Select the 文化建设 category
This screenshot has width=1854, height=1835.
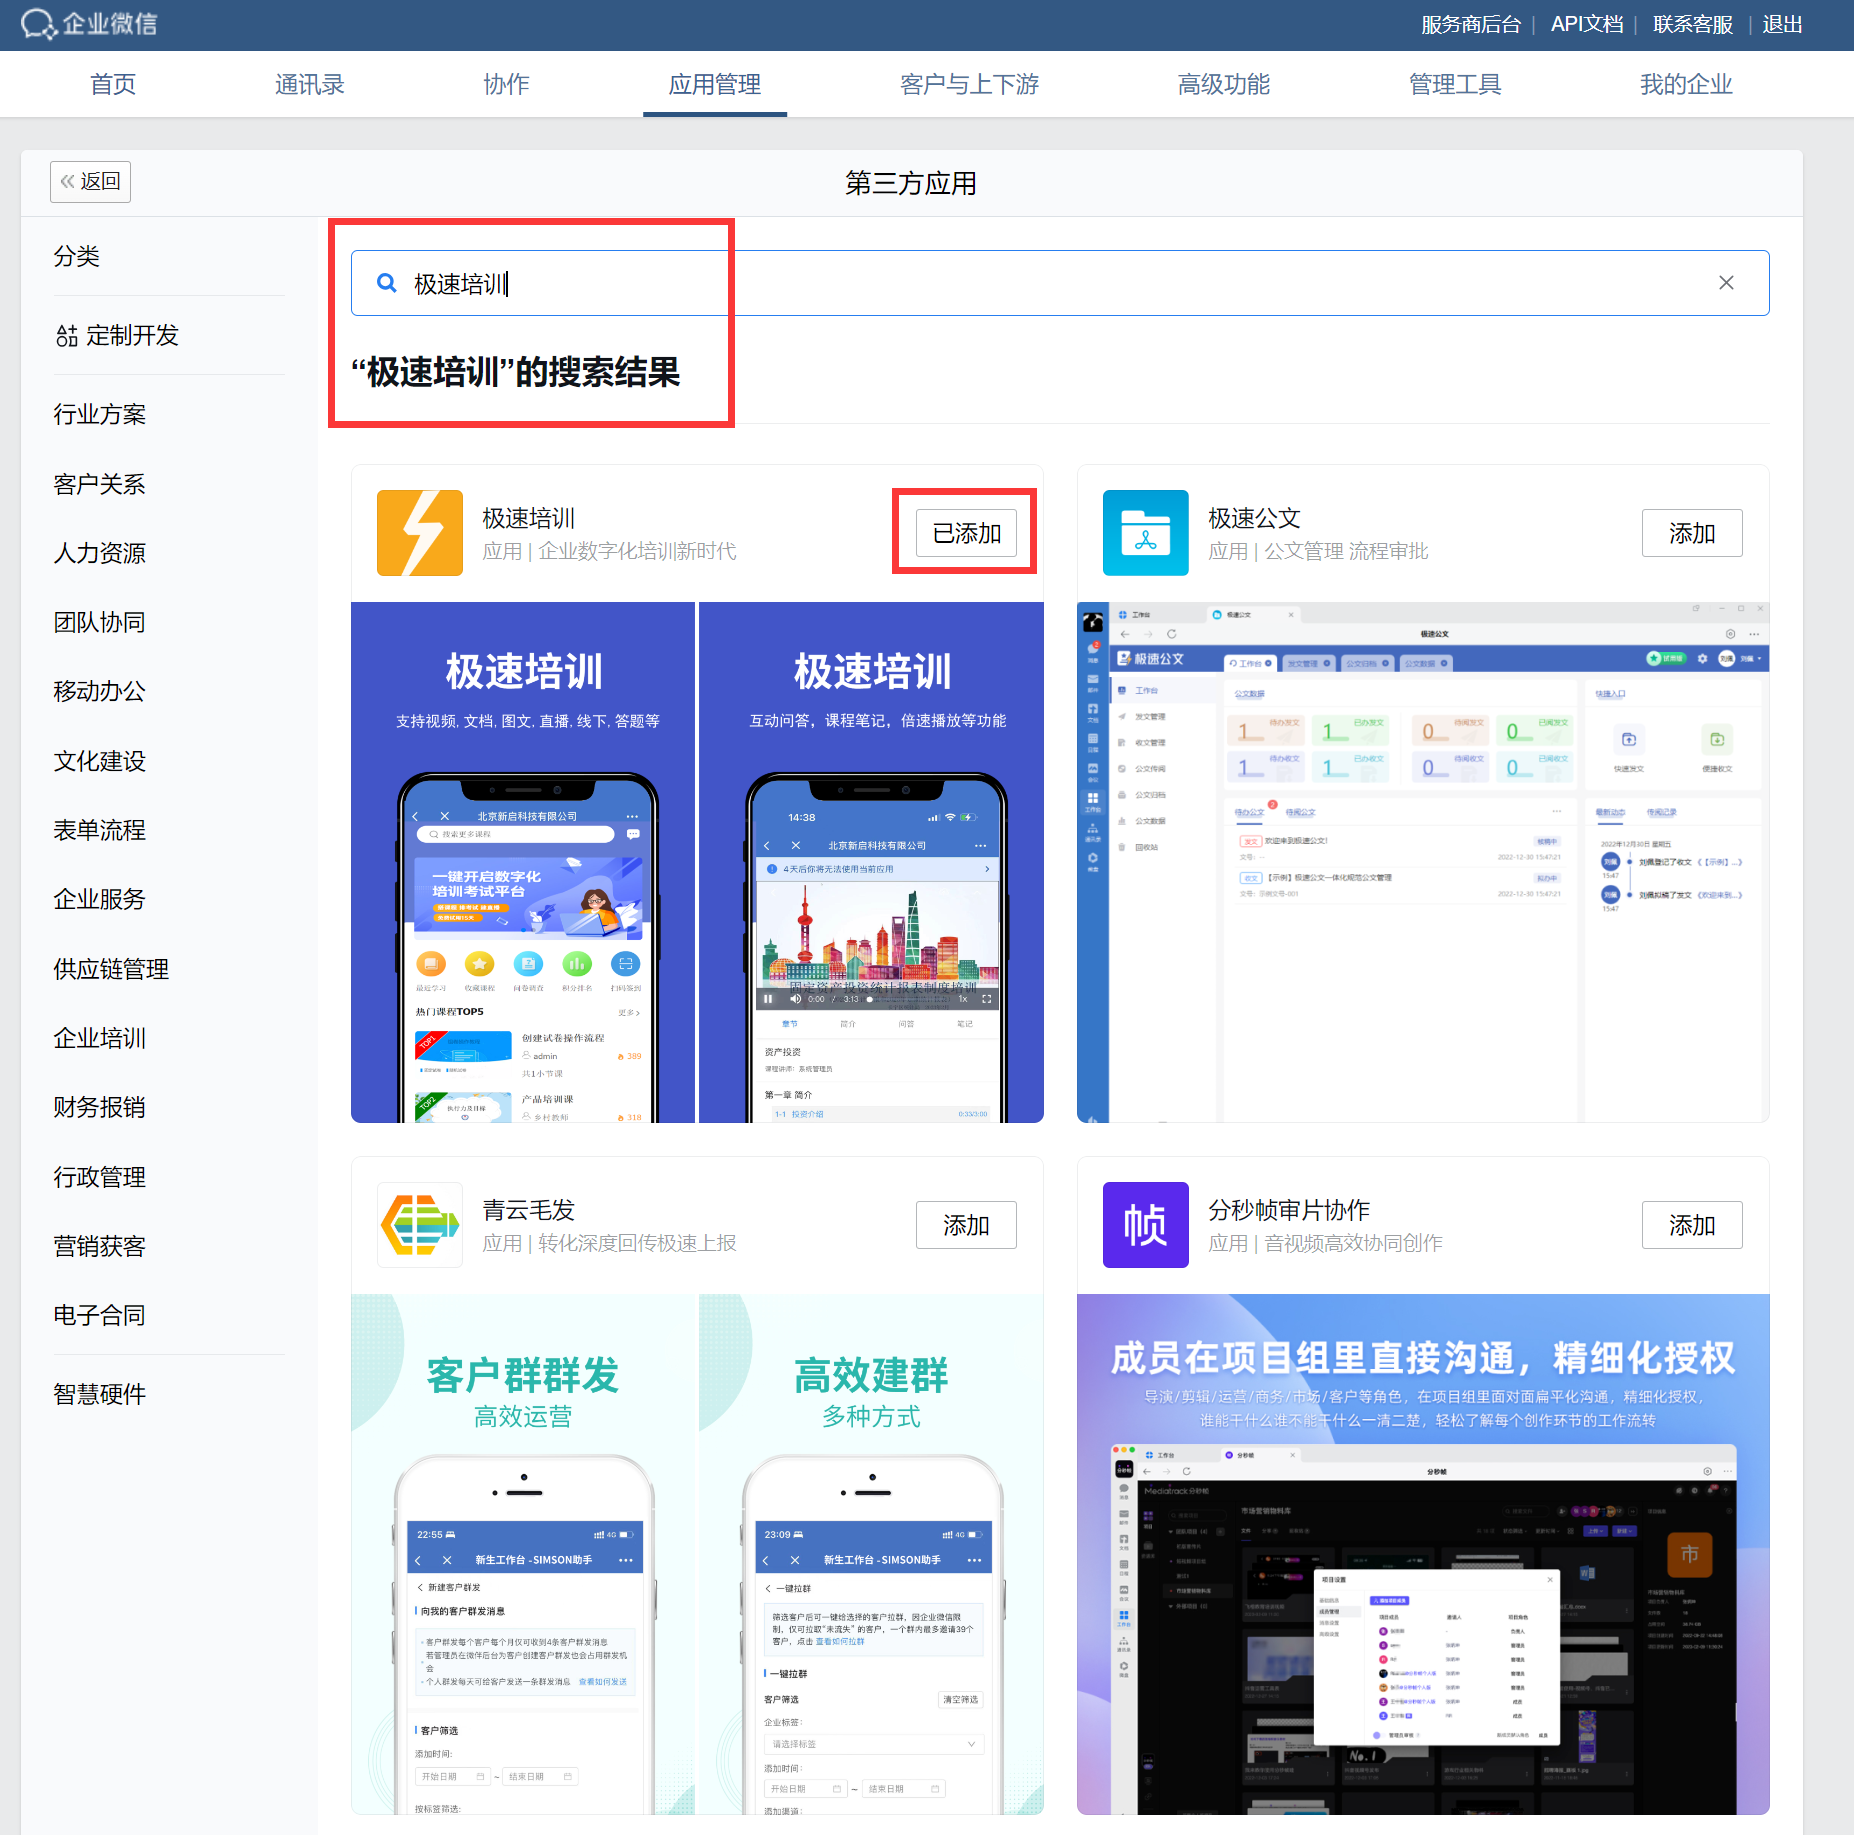coord(100,761)
